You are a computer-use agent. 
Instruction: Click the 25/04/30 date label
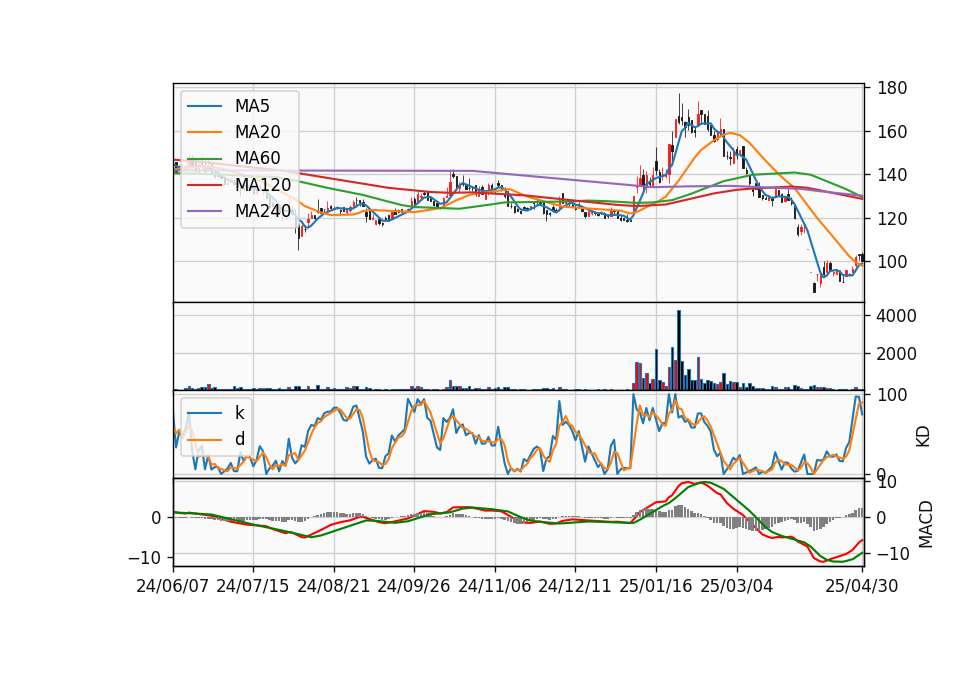(x=862, y=586)
